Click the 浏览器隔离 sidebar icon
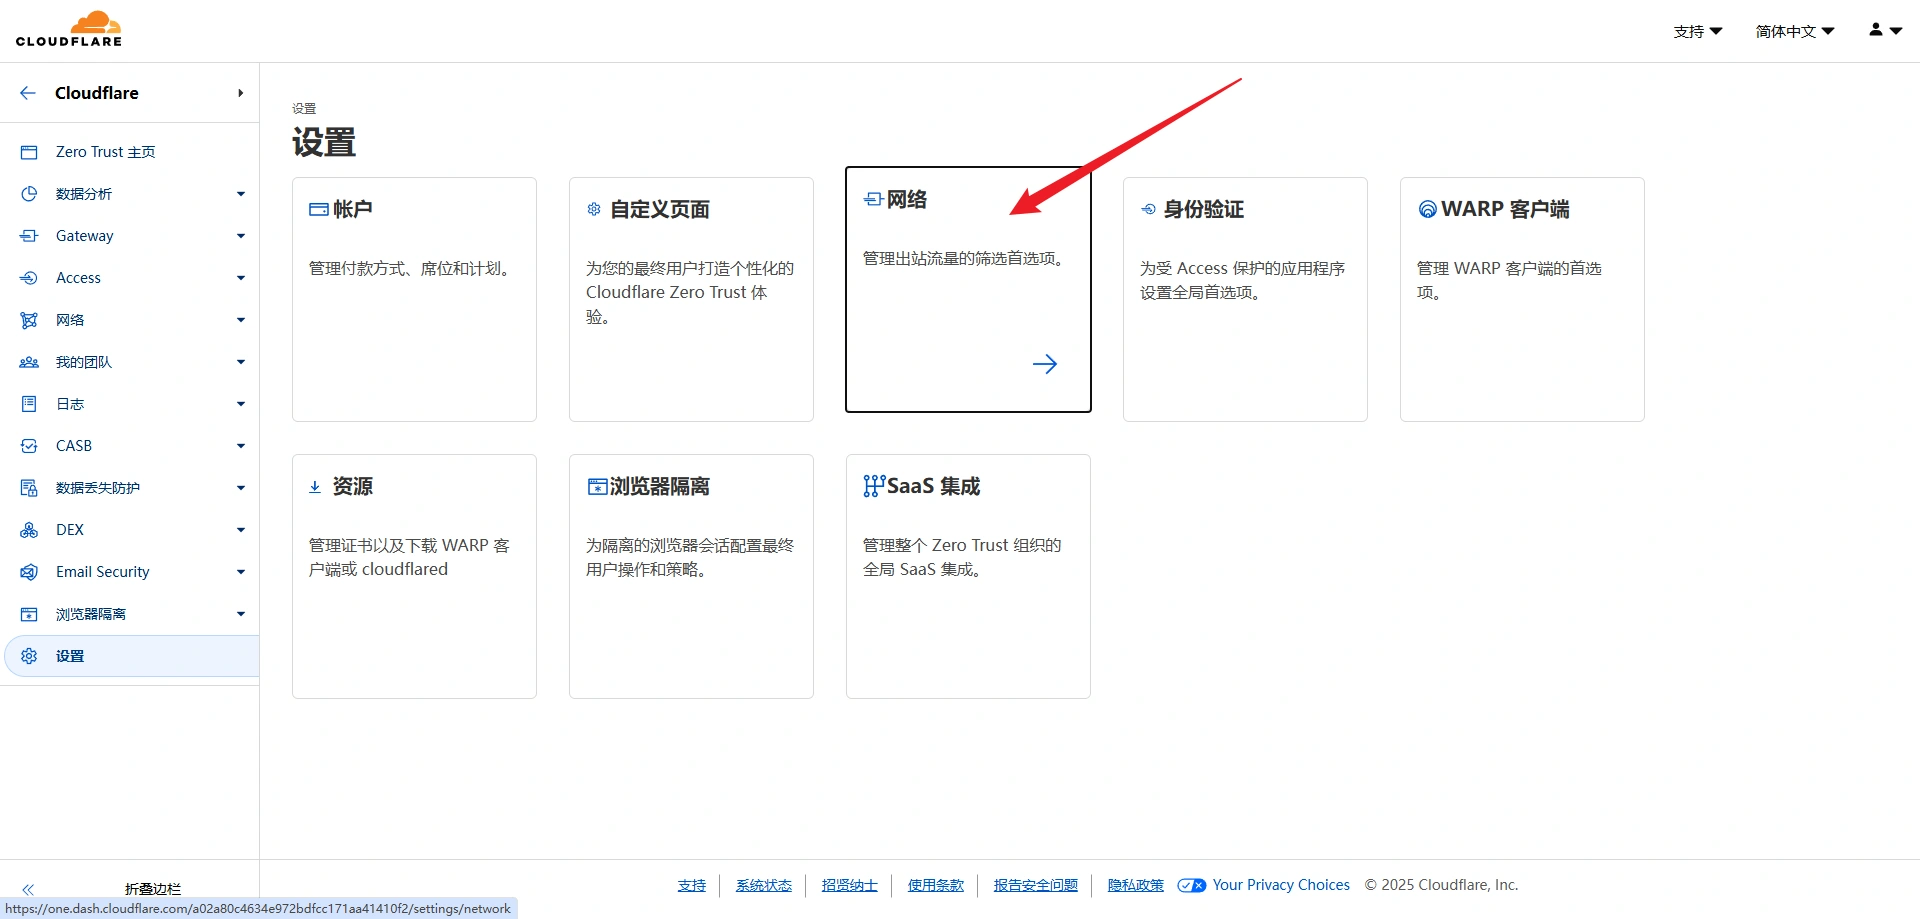The width and height of the screenshot is (1920, 919). tap(29, 614)
